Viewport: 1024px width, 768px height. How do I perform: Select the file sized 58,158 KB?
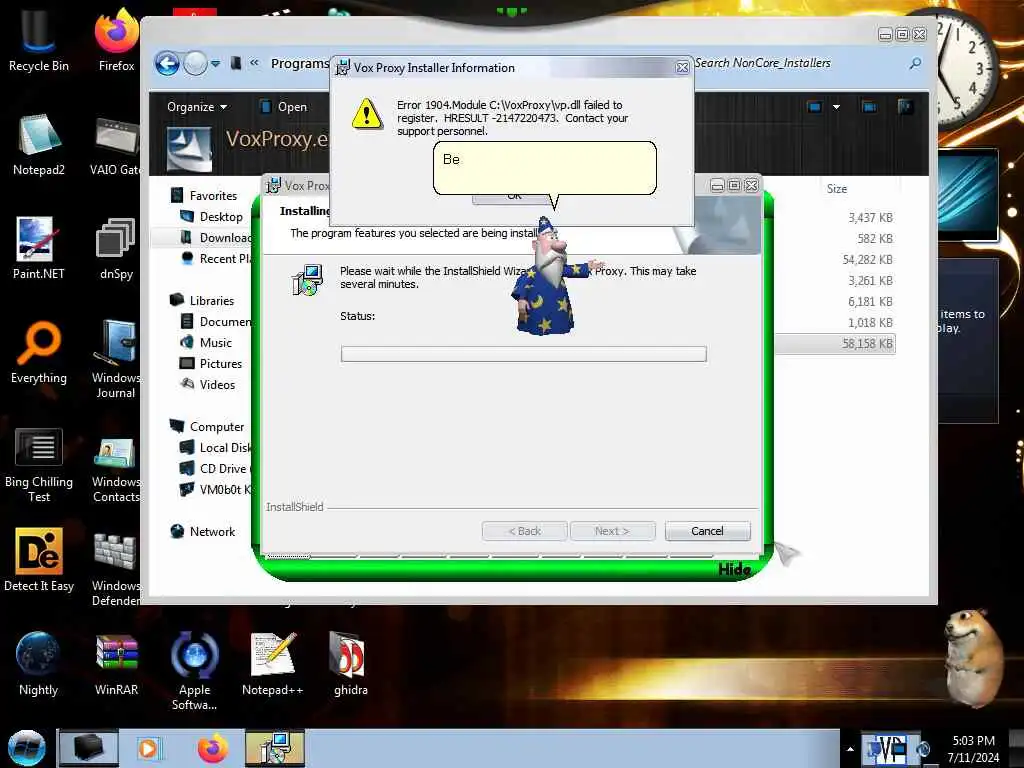click(x=835, y=344)
